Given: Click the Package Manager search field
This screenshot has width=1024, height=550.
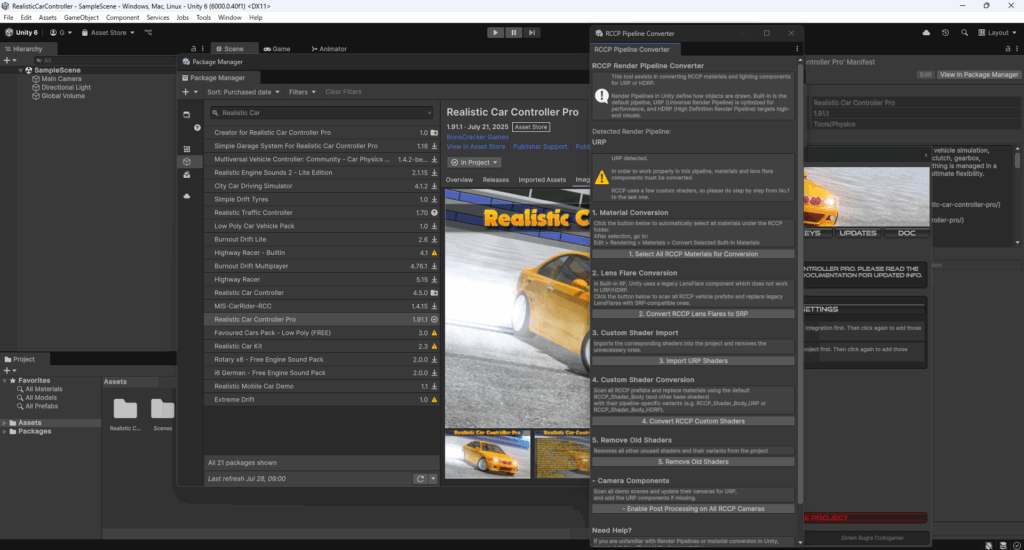Looking at the screenshot, I should (x=322, y=113).
